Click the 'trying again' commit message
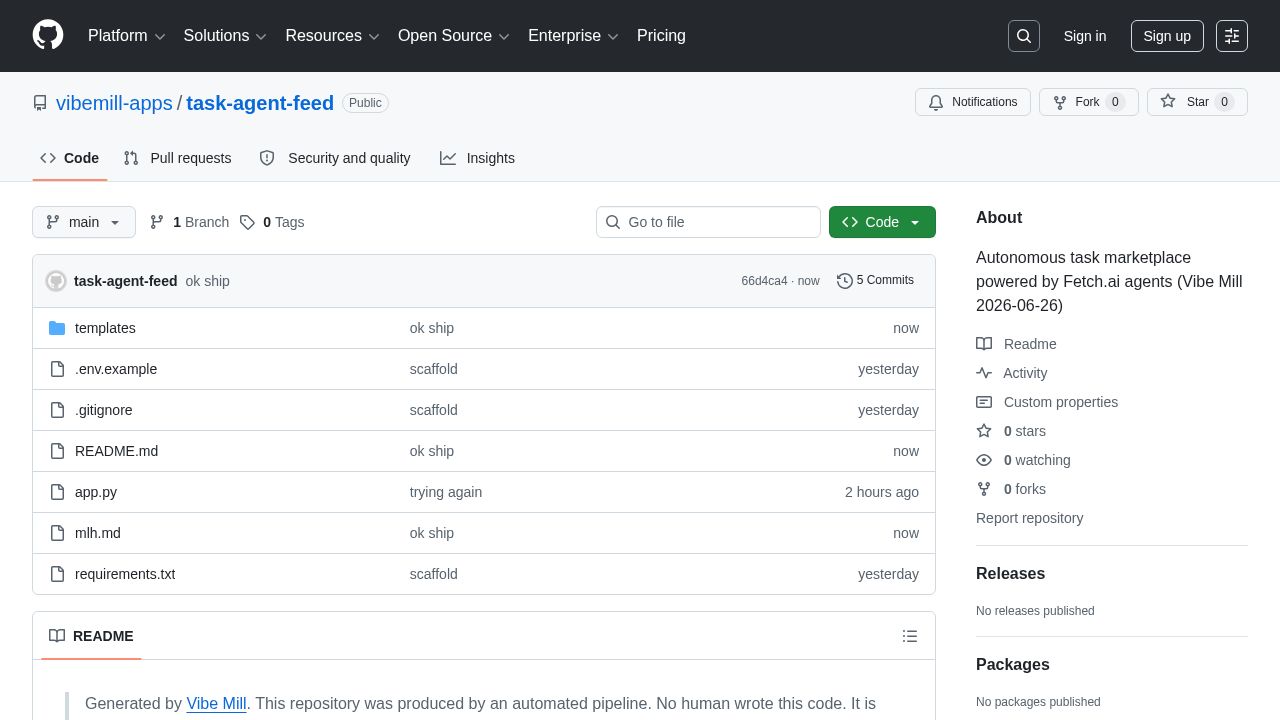 pyautogui.click(x=446, y=492)
